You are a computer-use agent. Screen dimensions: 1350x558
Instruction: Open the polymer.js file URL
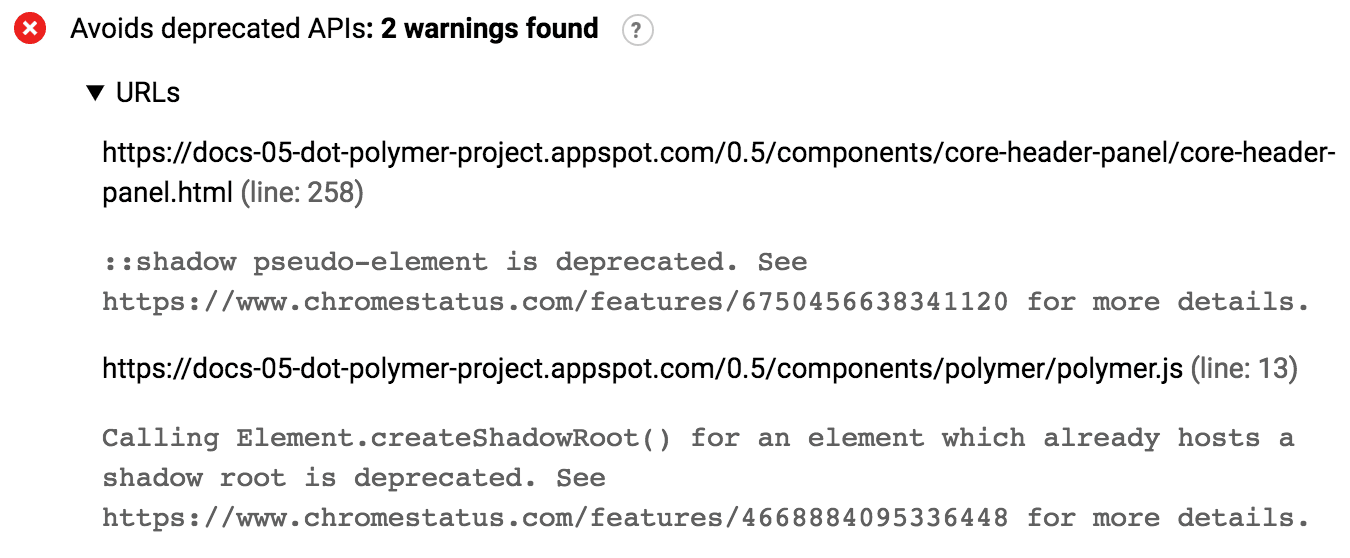click(x=642, y=369)
